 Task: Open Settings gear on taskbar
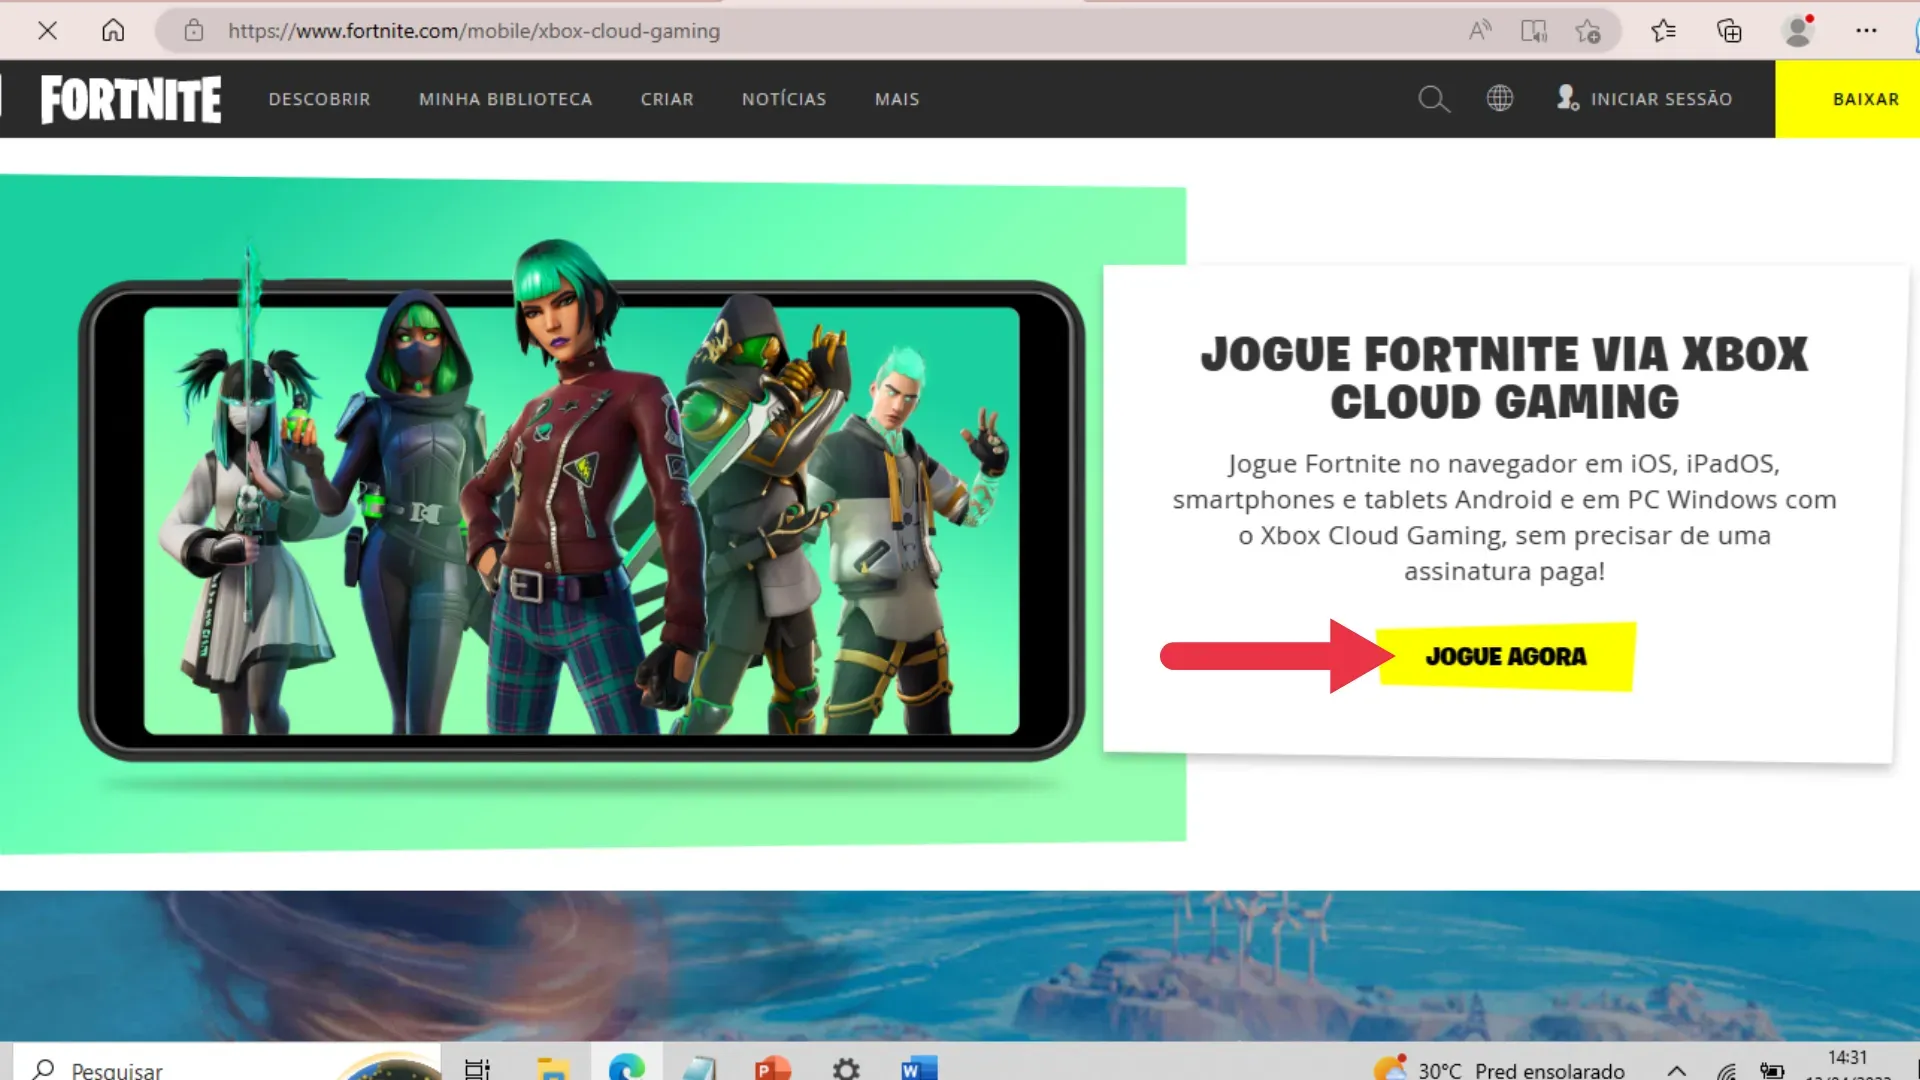pos(846,1068)
